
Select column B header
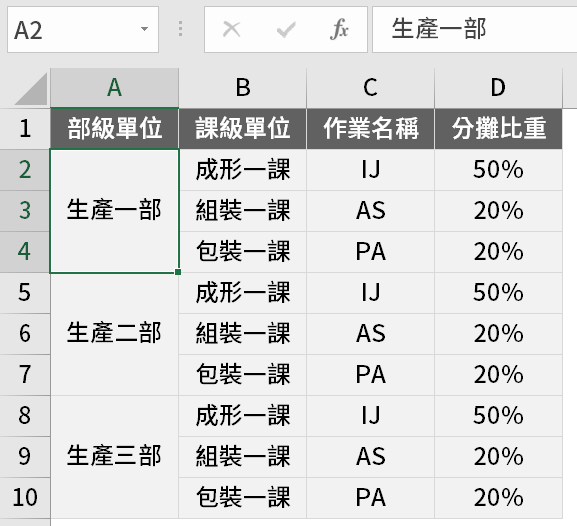pos(243,88)
